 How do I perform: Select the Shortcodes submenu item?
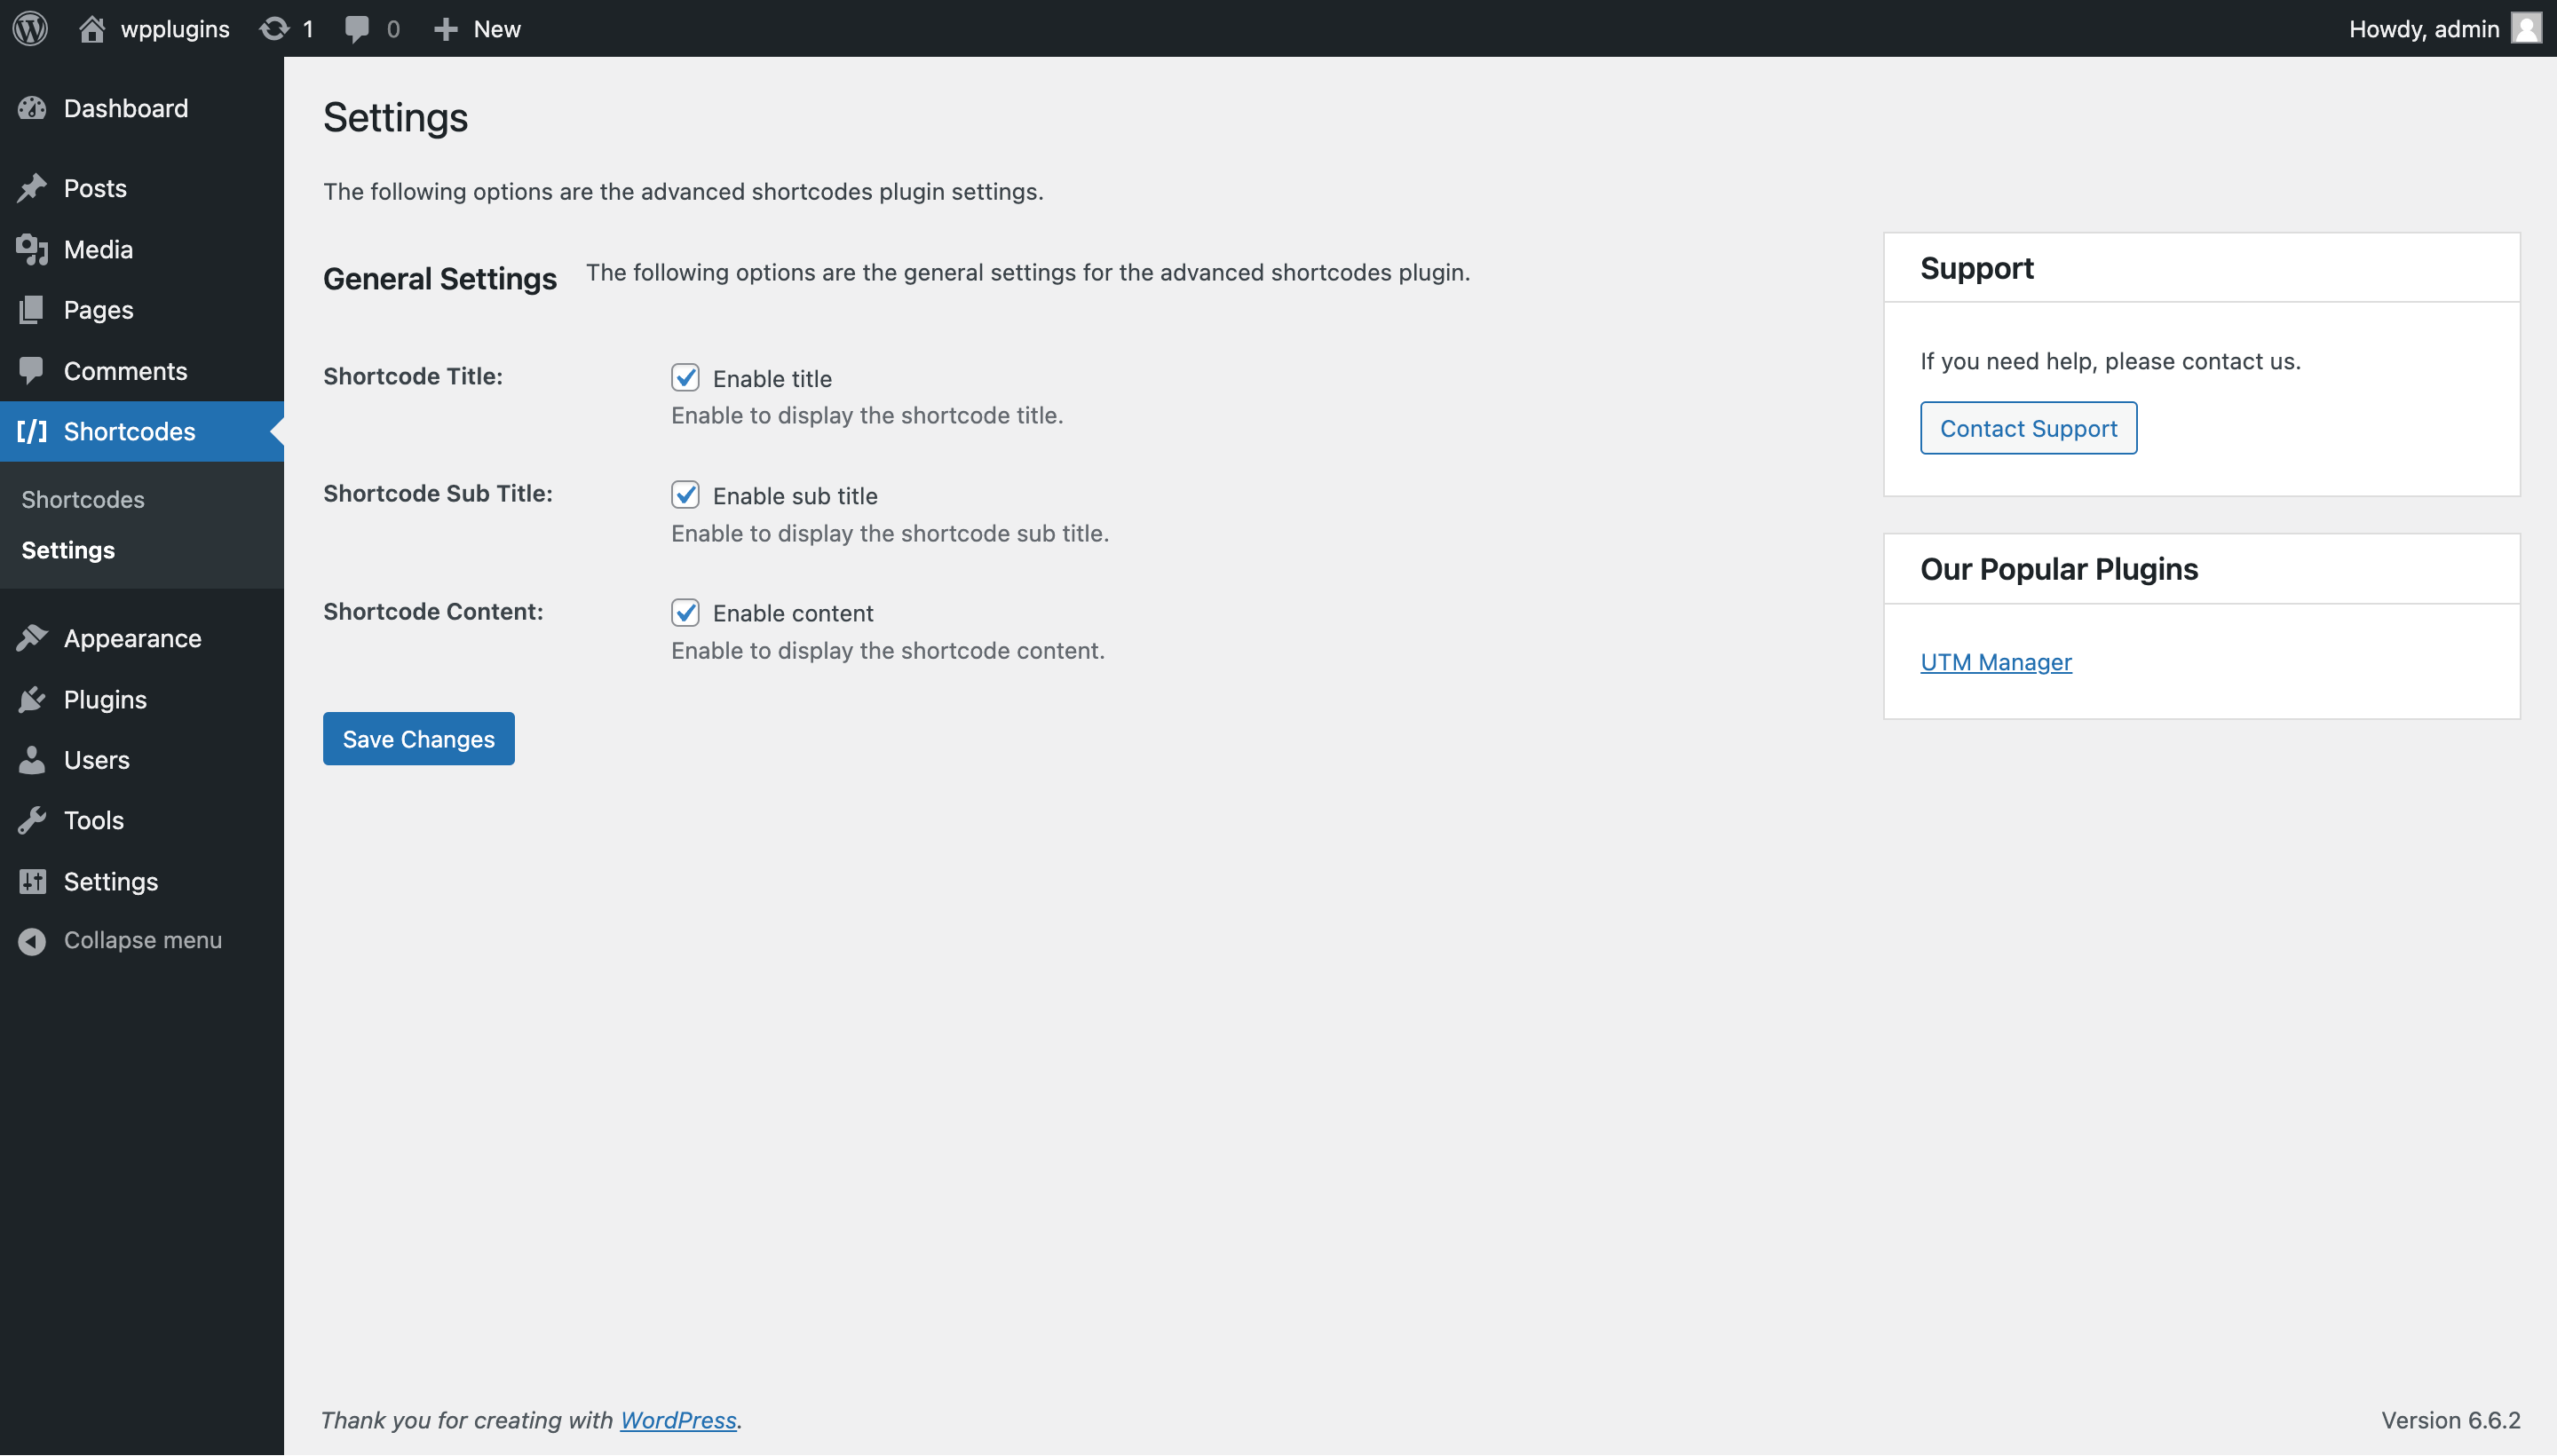click(x=83, y=499)
